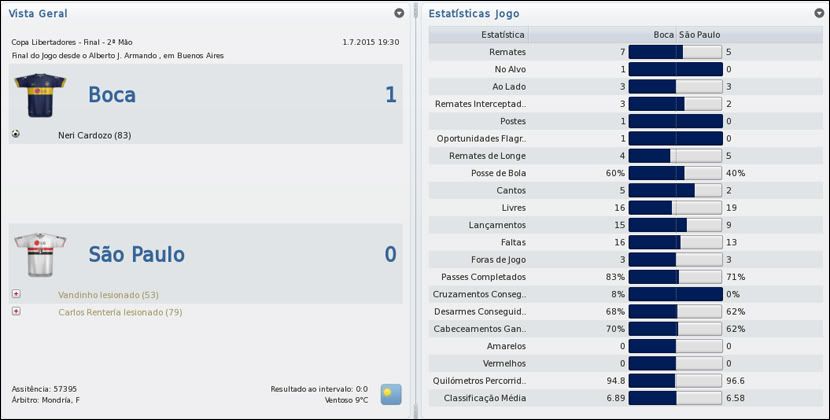Image resolution: width=830 pixels, height=420 pixels.
Task: Click the Estatística column header
Action: tap(503, 35)
